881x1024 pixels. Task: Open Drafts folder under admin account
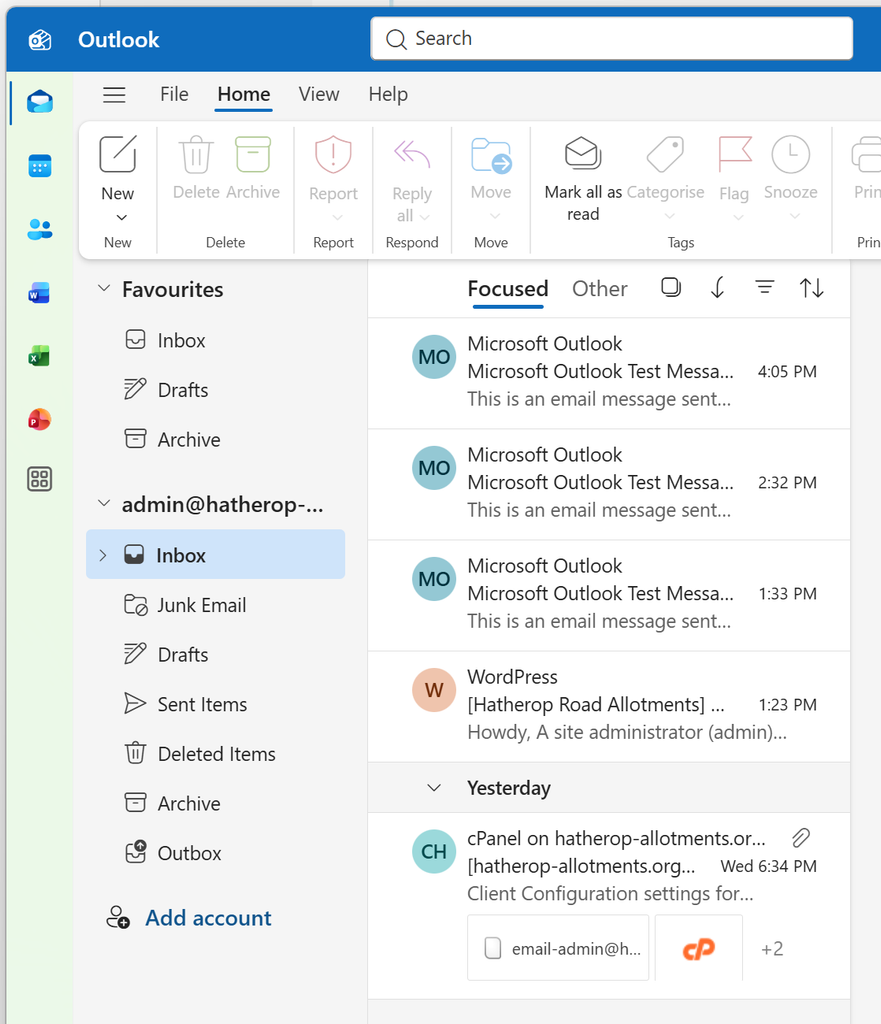pyautogui.click(x=216, y=654)
